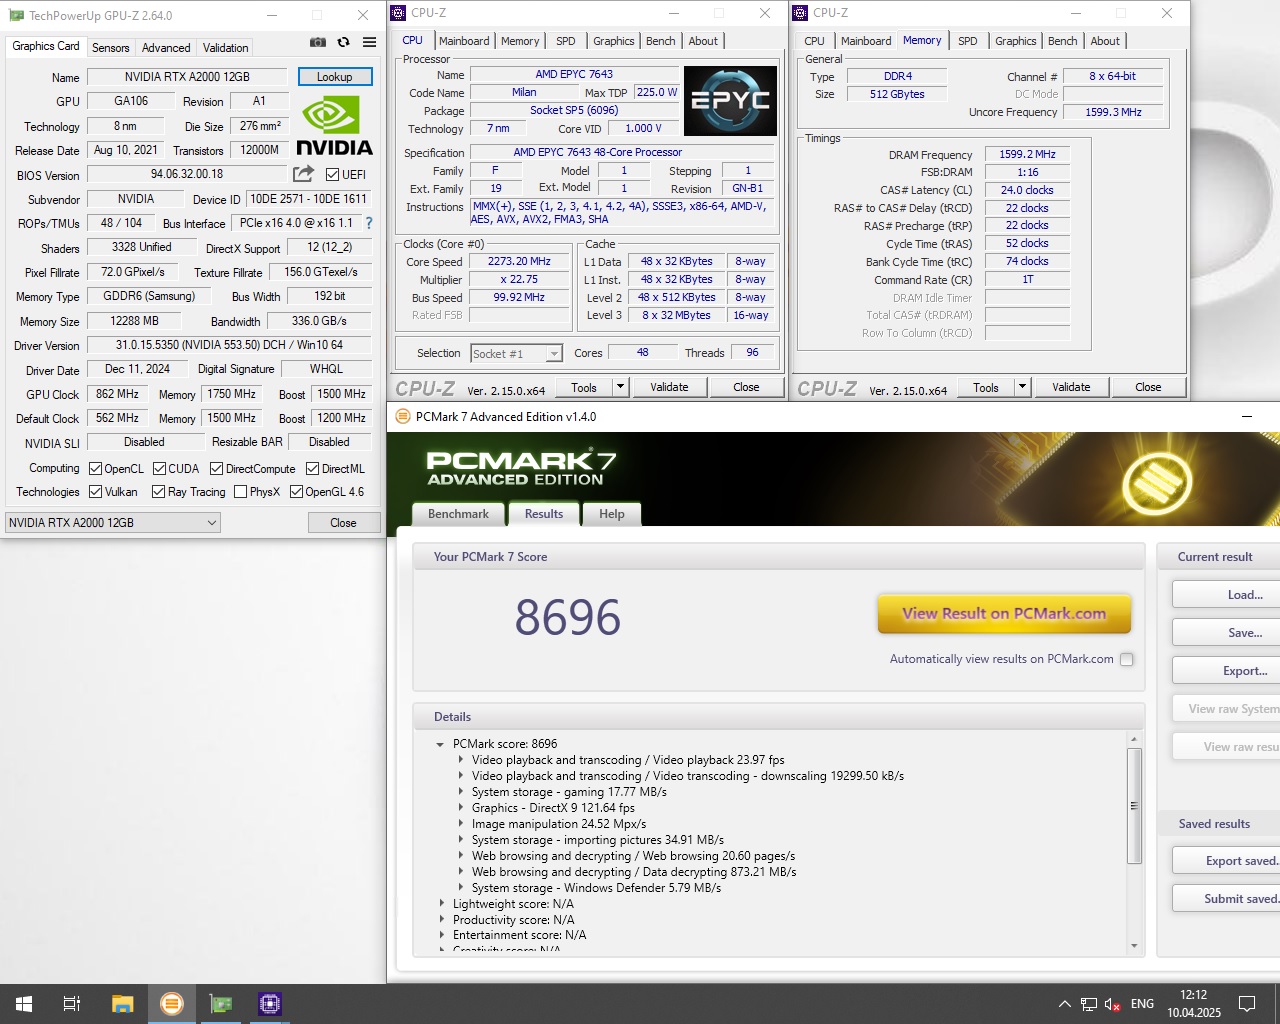Switch to GPU-Z Sensors tab
This screenshot has height=1024, width=1280.
click(x=110, y=47)
